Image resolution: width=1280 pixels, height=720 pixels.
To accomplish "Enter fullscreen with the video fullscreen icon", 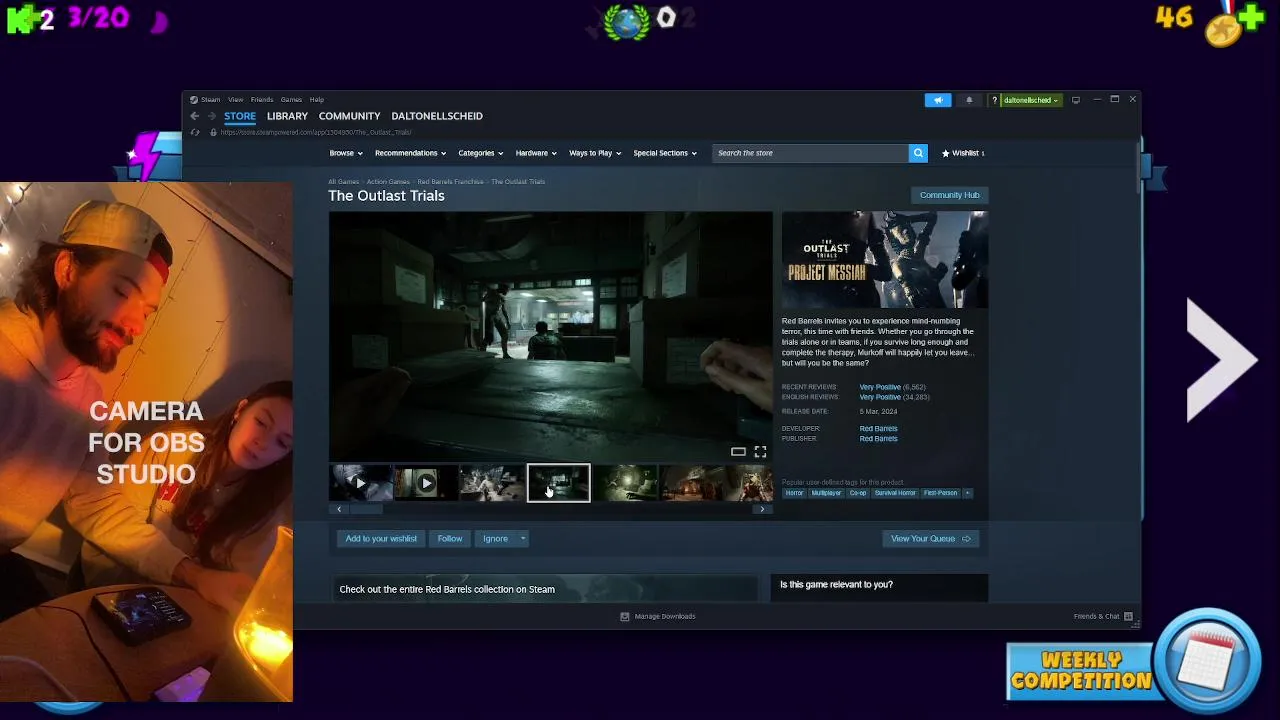I will [760, 452].
